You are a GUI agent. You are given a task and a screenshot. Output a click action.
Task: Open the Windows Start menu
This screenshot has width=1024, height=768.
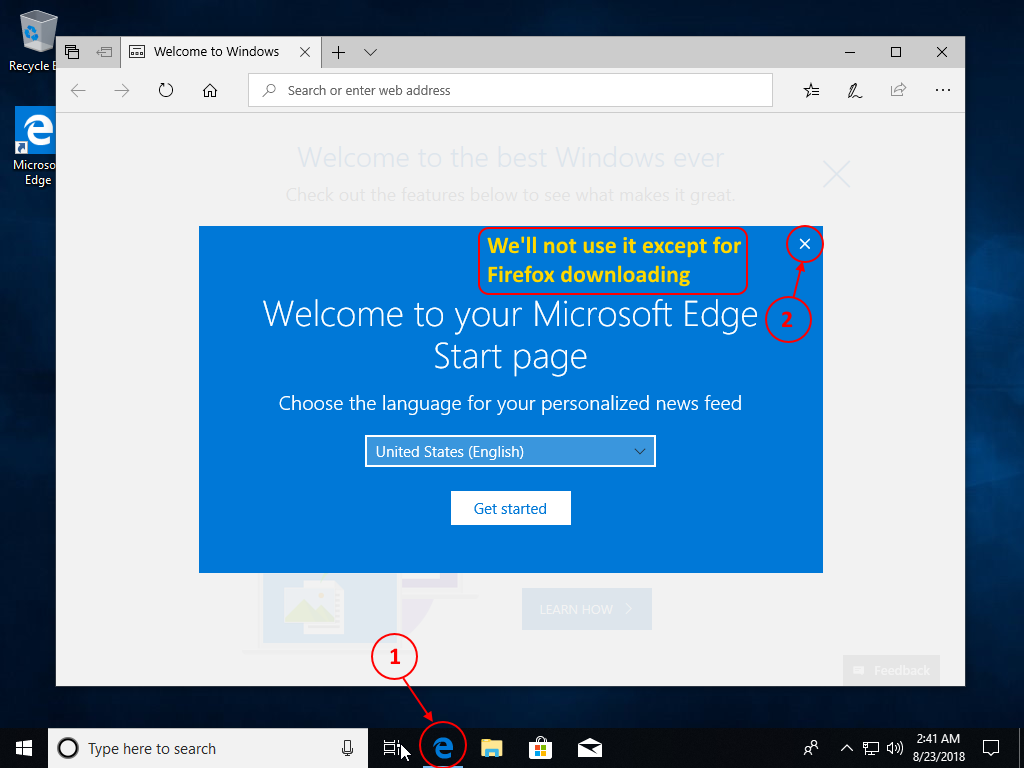coord(24,748)
